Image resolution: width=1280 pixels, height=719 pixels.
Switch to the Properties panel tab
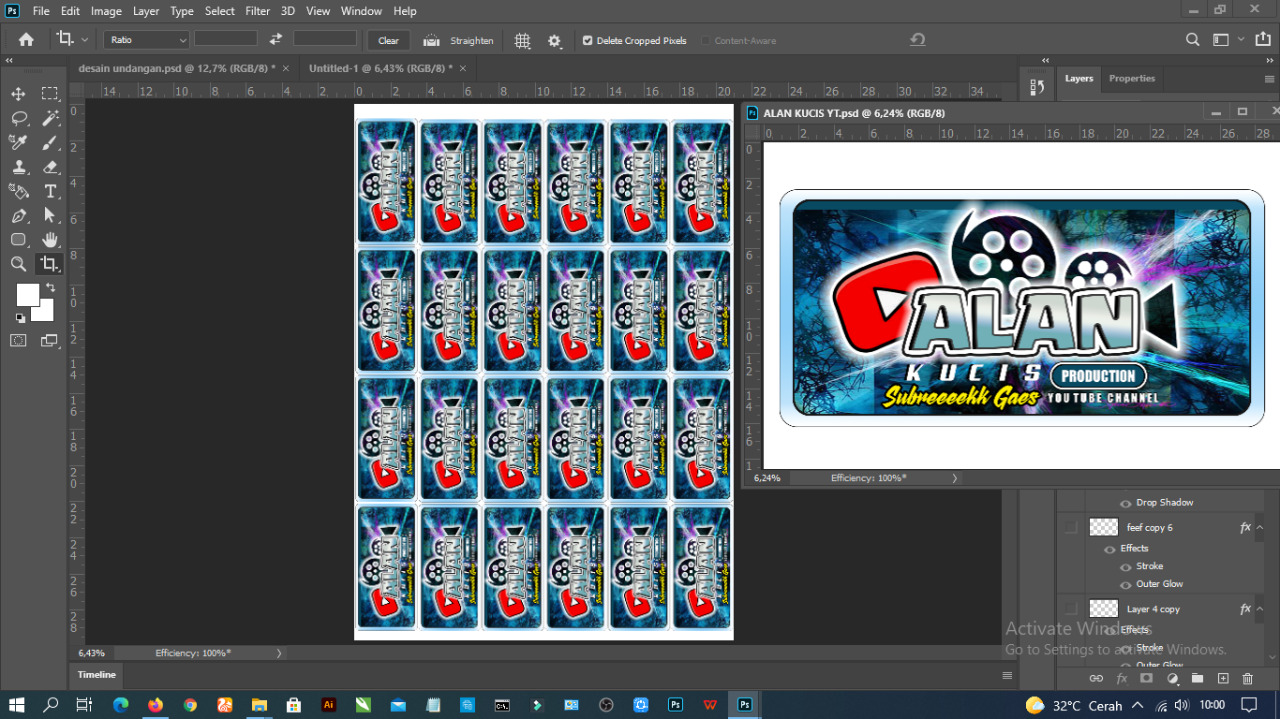(1132, 78)
